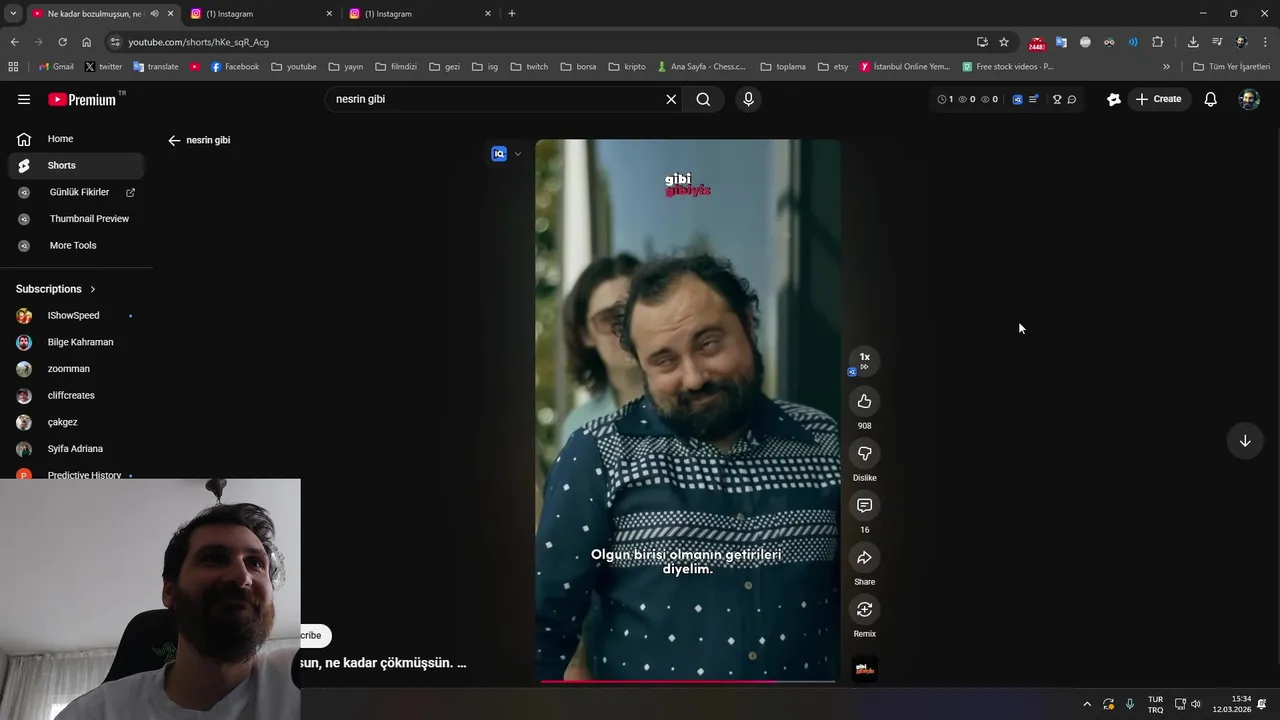Remix this Short
Screen dimensions: 1280x720
[865, 610]
